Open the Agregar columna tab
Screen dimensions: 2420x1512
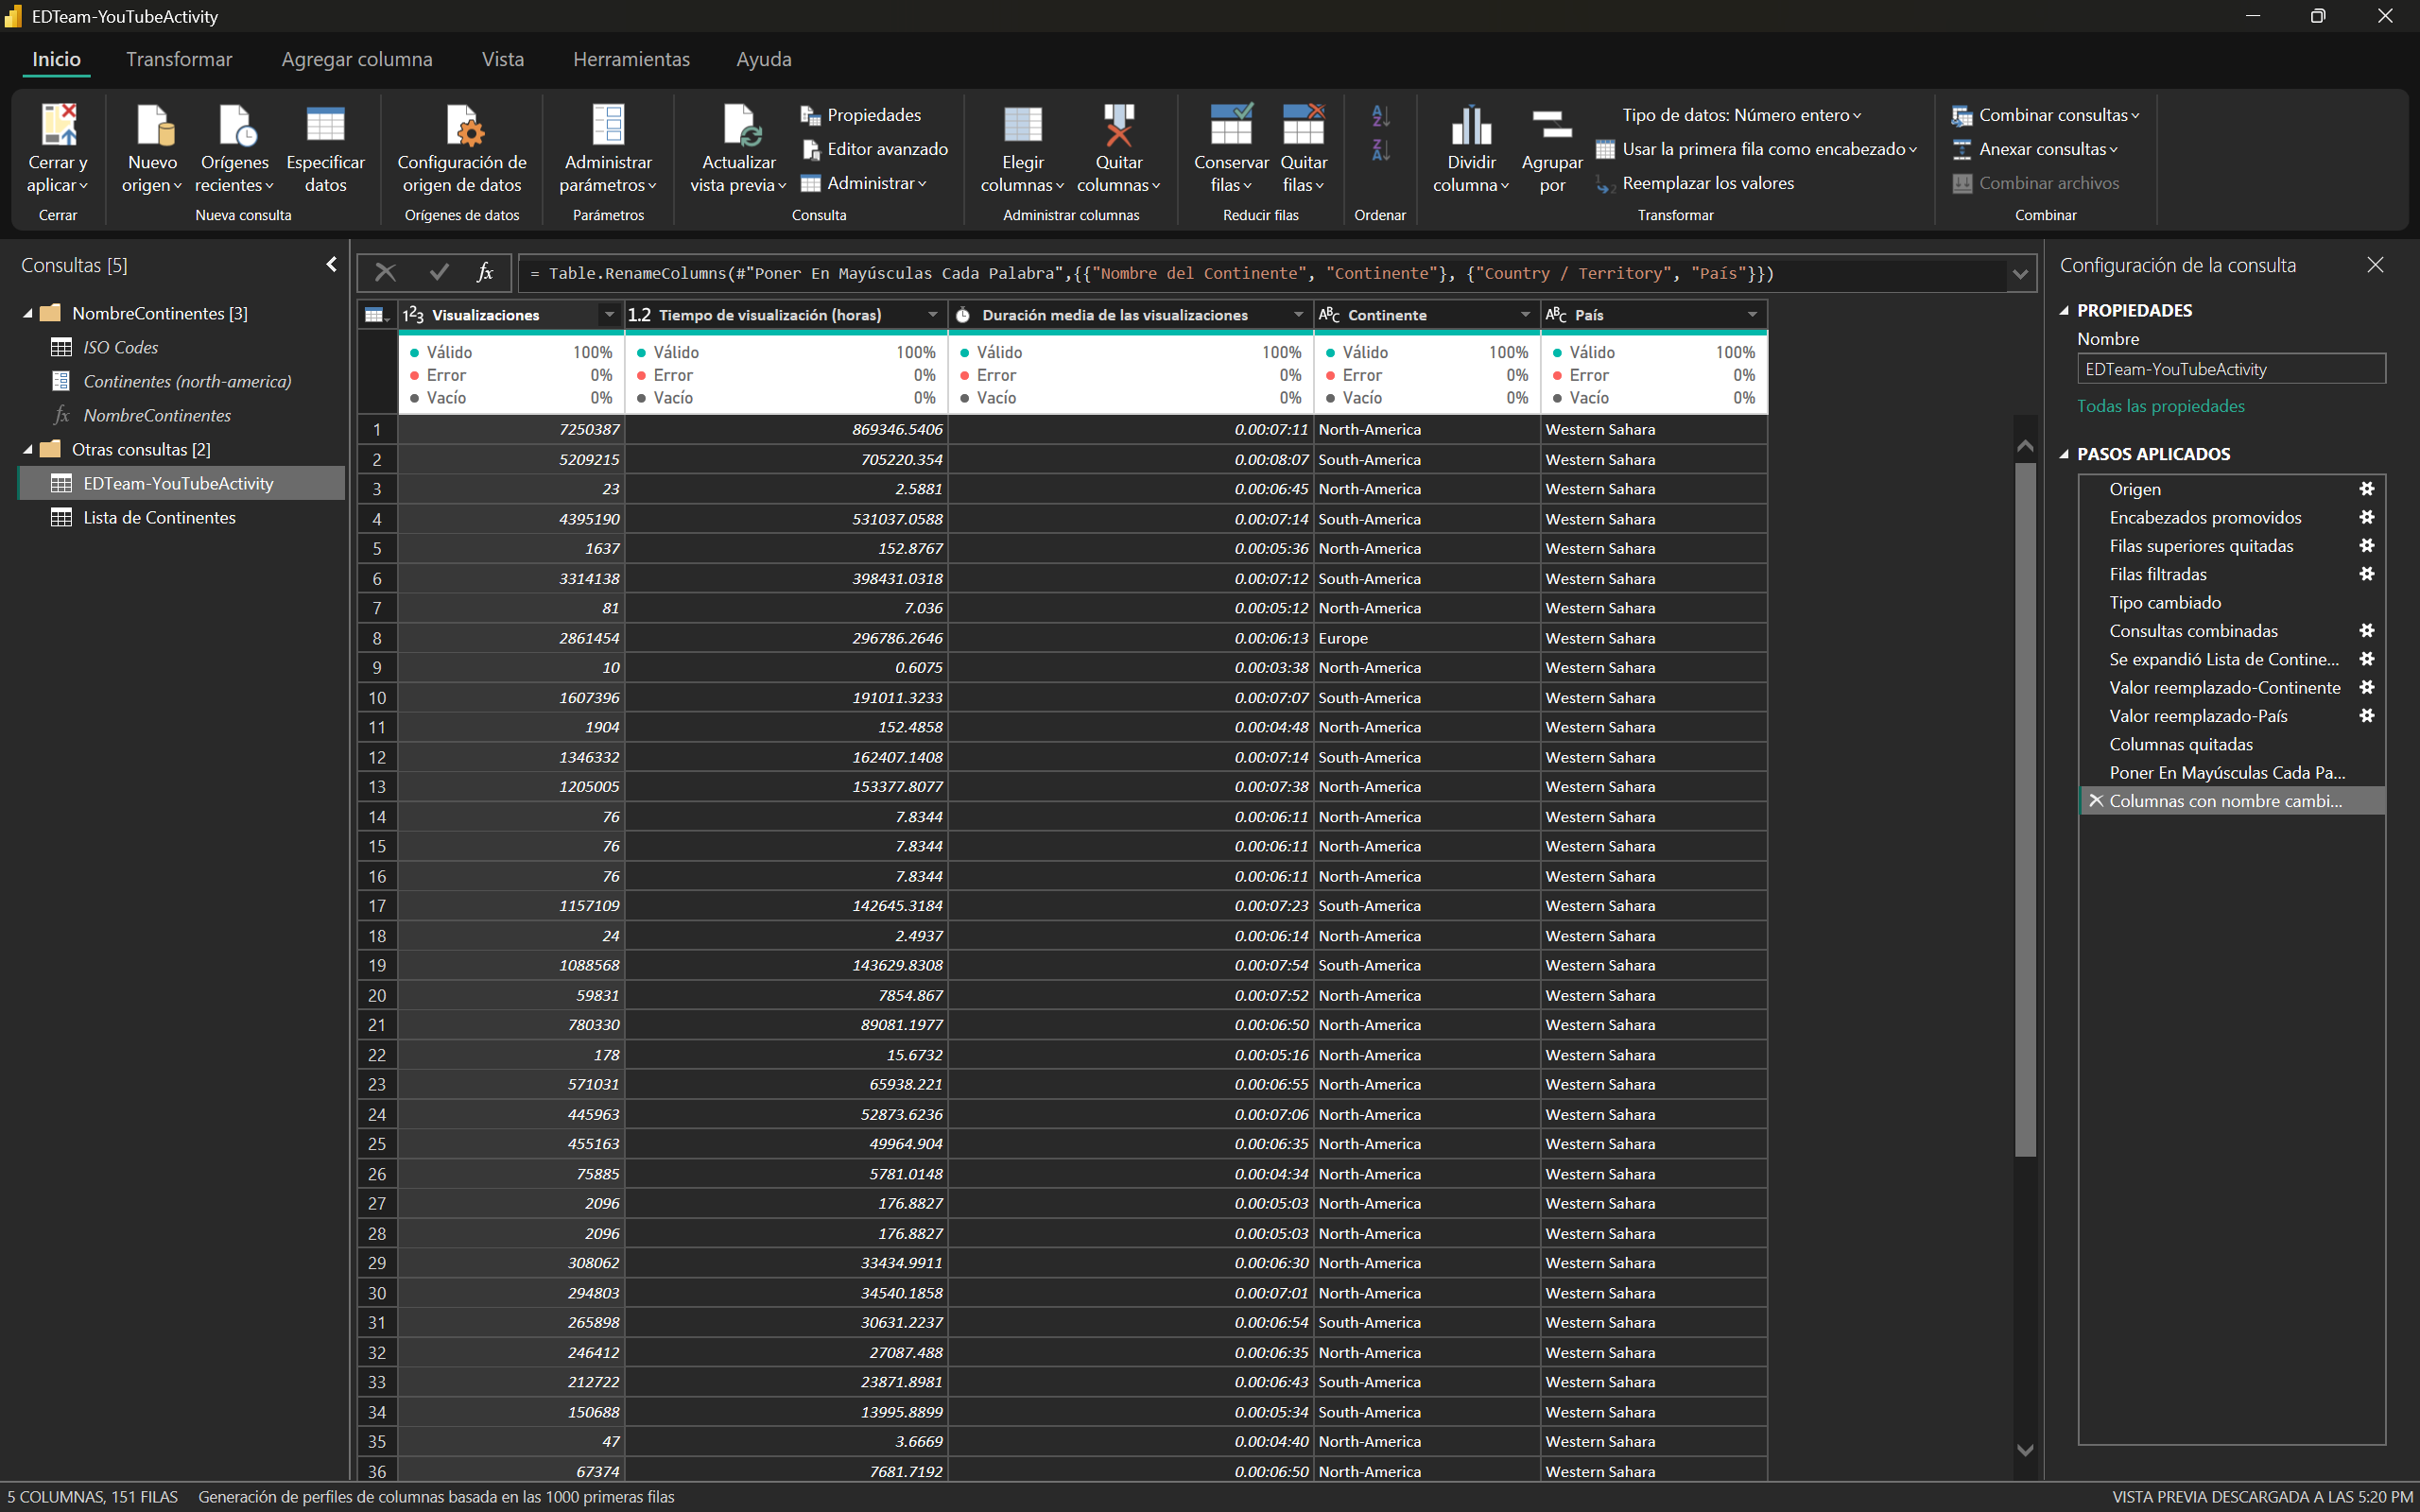pyautogui.click(x=357, y=59)
